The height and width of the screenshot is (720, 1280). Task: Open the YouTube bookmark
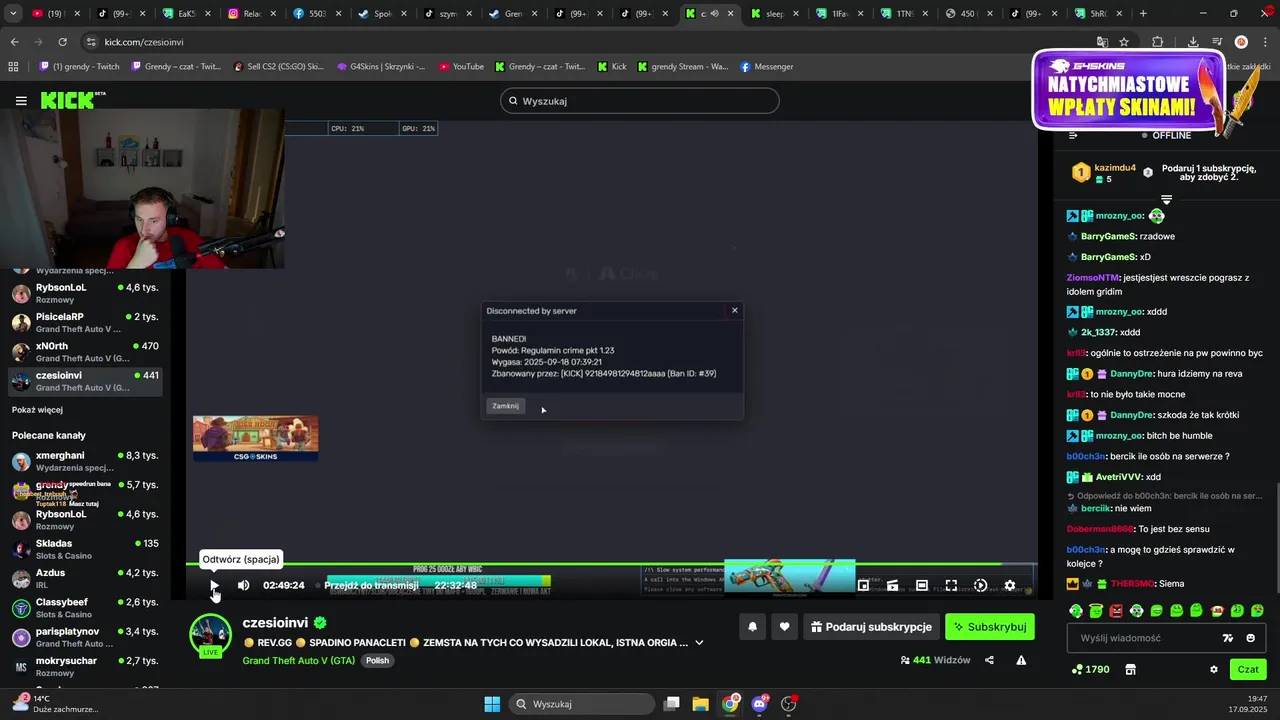[x=461, y=67]
